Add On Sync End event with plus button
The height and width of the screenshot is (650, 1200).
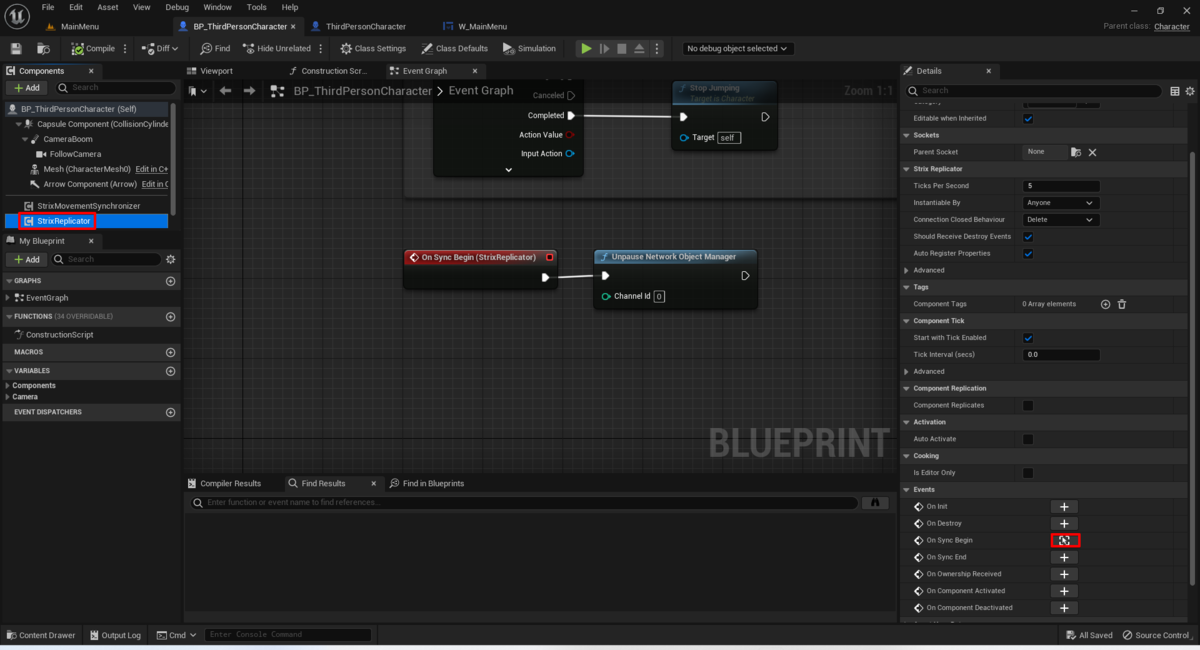1064,557
